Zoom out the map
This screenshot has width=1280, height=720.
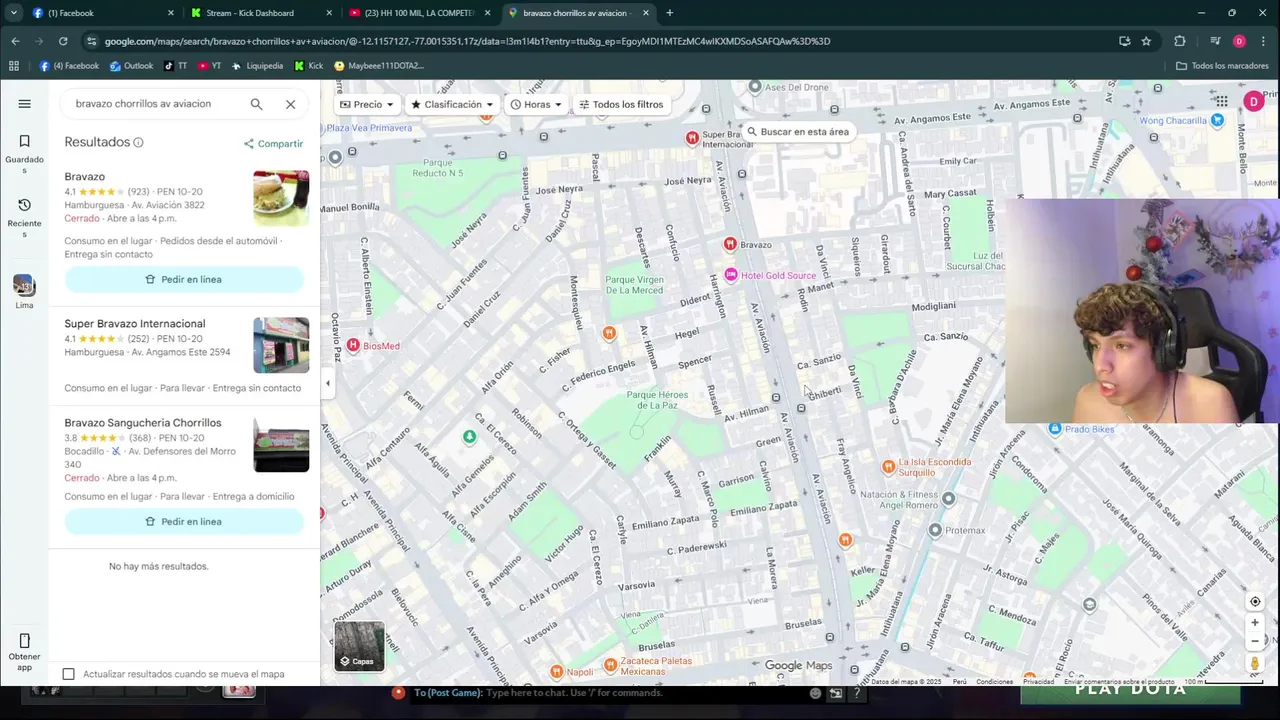1255,642
